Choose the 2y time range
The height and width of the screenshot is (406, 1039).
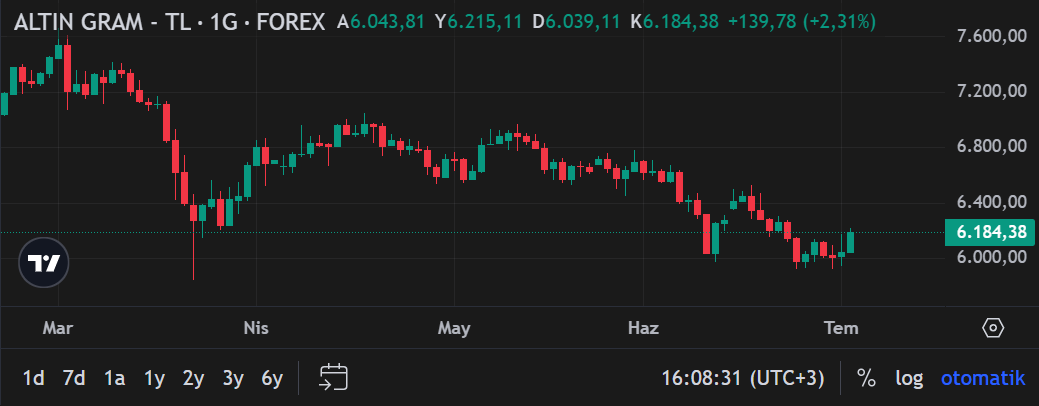tap(193, 379)
